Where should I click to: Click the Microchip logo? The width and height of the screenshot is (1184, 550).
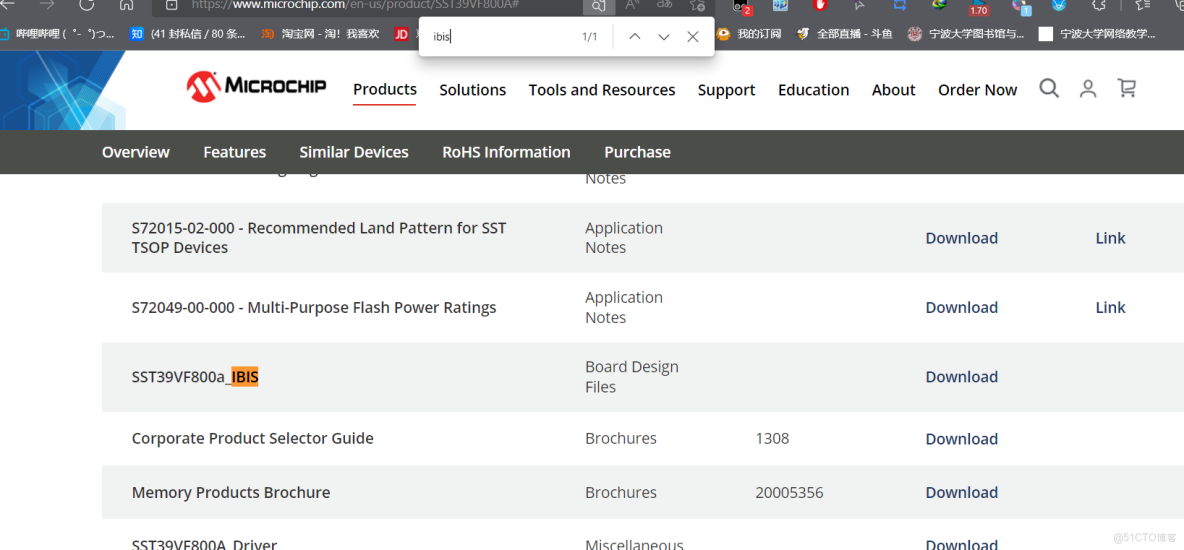click(256, 87)
